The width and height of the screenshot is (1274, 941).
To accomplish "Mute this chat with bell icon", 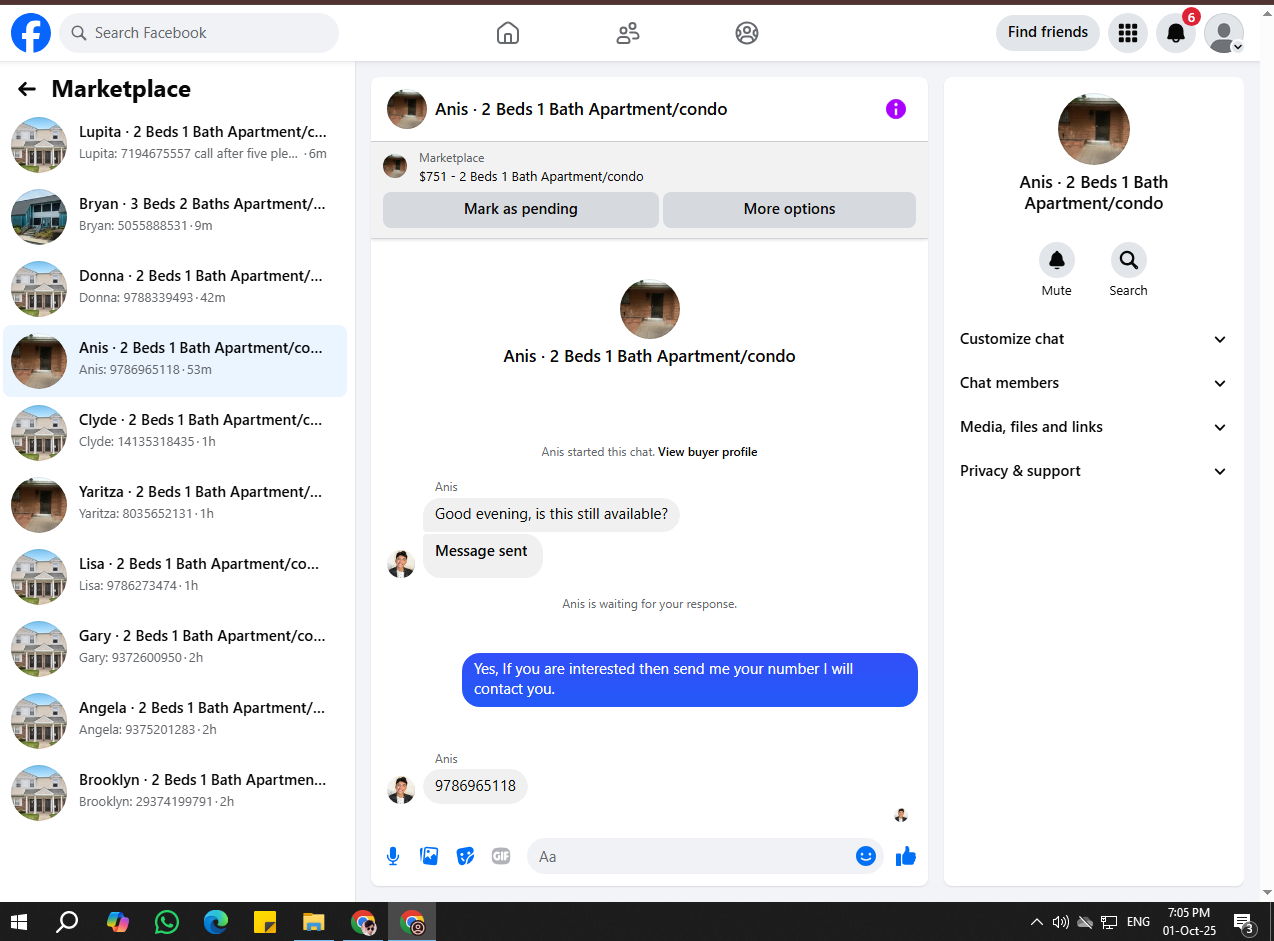I will (1057, 261).
